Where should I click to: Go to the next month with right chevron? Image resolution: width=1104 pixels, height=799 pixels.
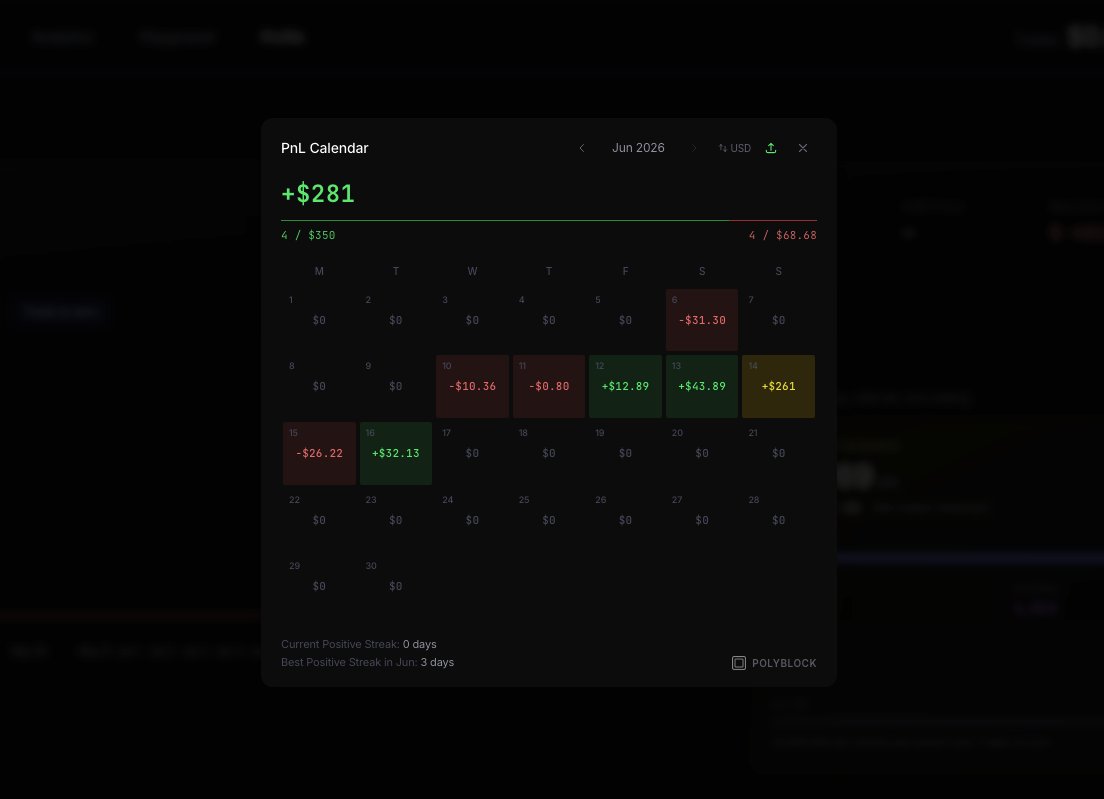[694, 148]
